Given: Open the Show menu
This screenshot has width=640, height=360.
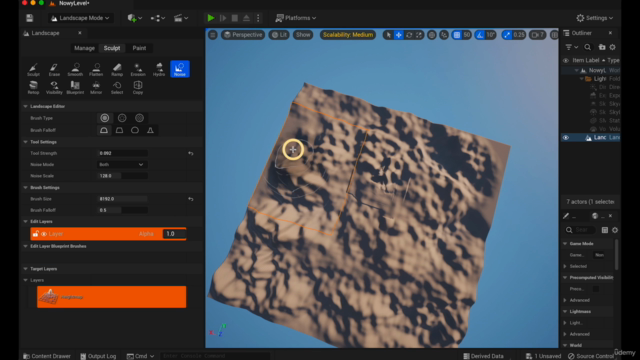Looking at the screenshot, I should pyautogui.click(x=303, y=35).
